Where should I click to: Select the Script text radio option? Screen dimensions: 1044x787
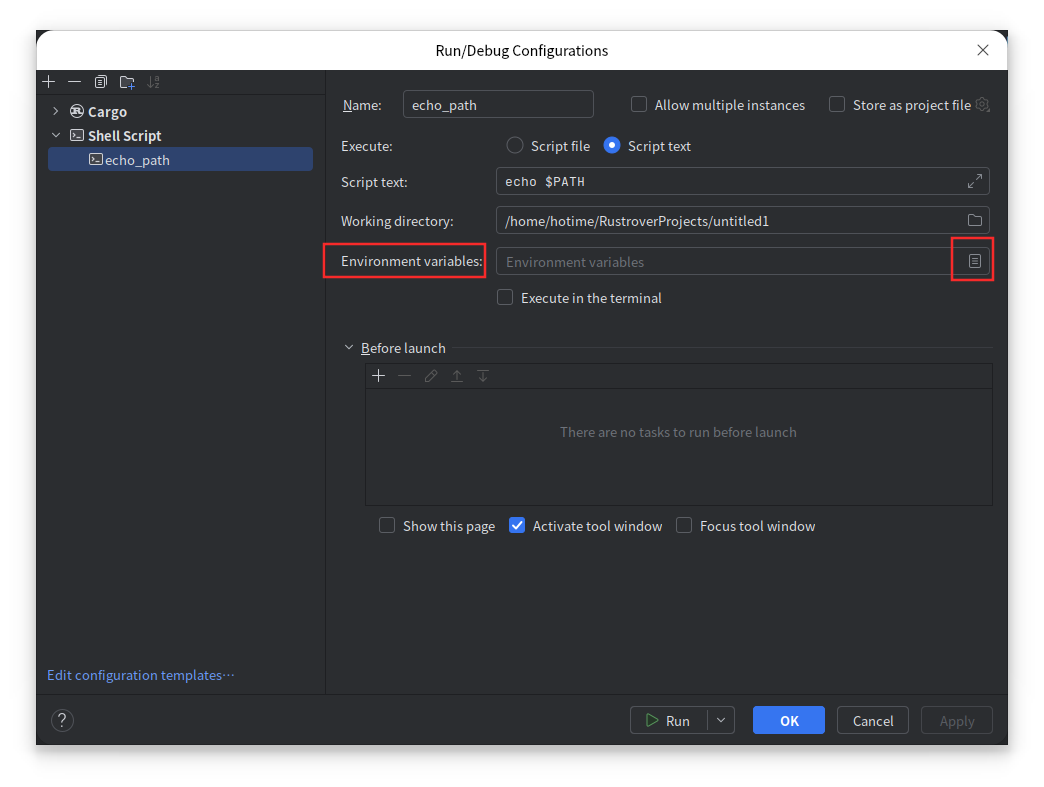tap(612, 145)
